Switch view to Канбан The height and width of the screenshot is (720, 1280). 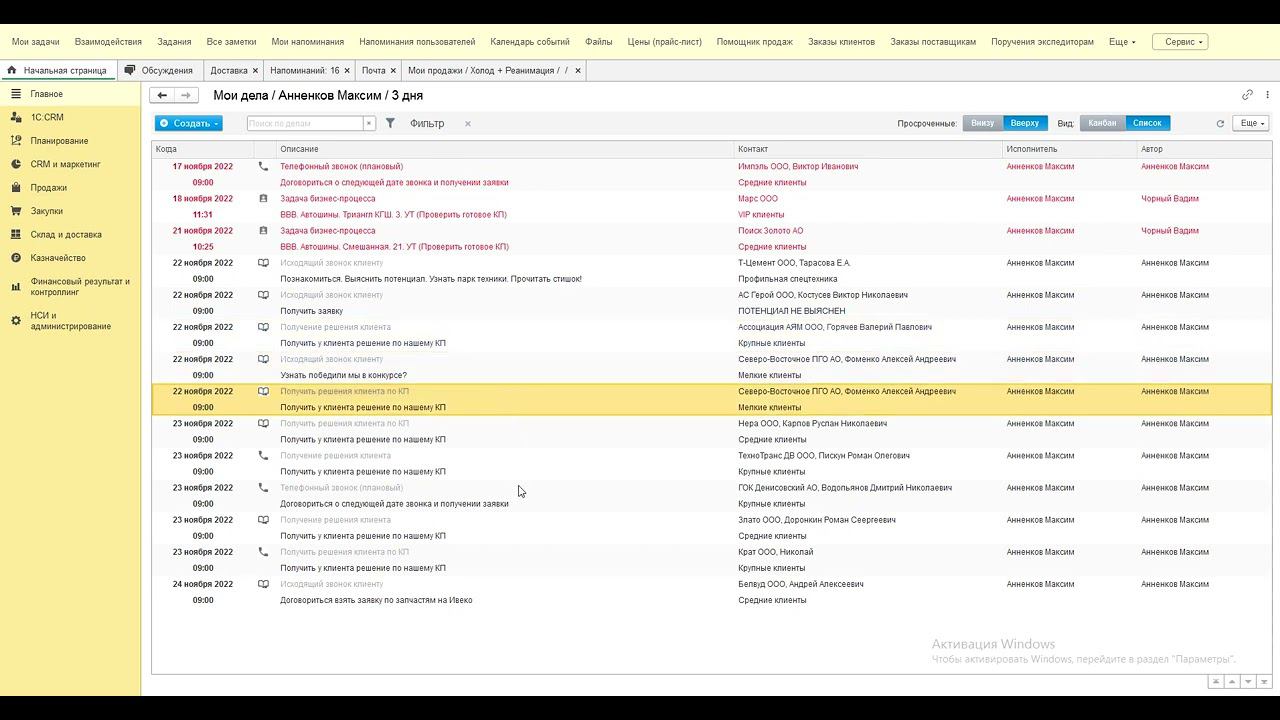(x=1102, y=123)
